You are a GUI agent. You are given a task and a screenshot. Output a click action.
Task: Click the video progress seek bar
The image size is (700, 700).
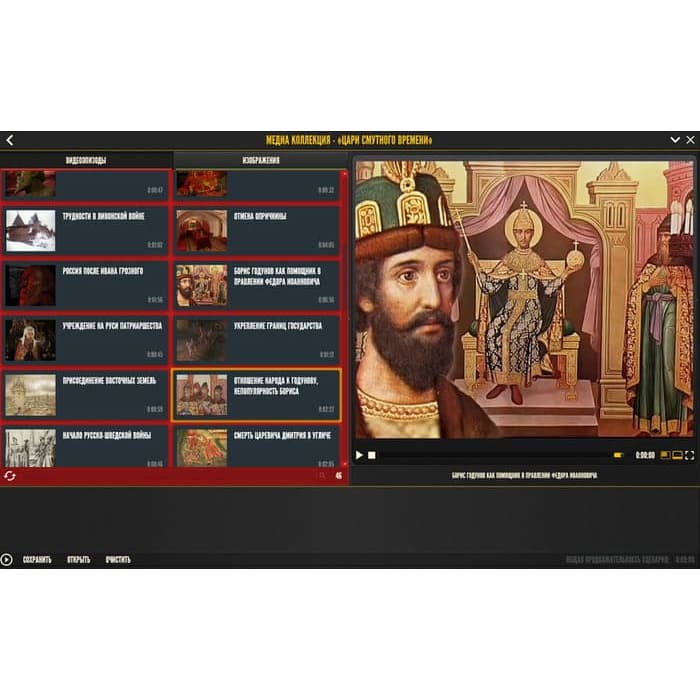tap(494, 455)
